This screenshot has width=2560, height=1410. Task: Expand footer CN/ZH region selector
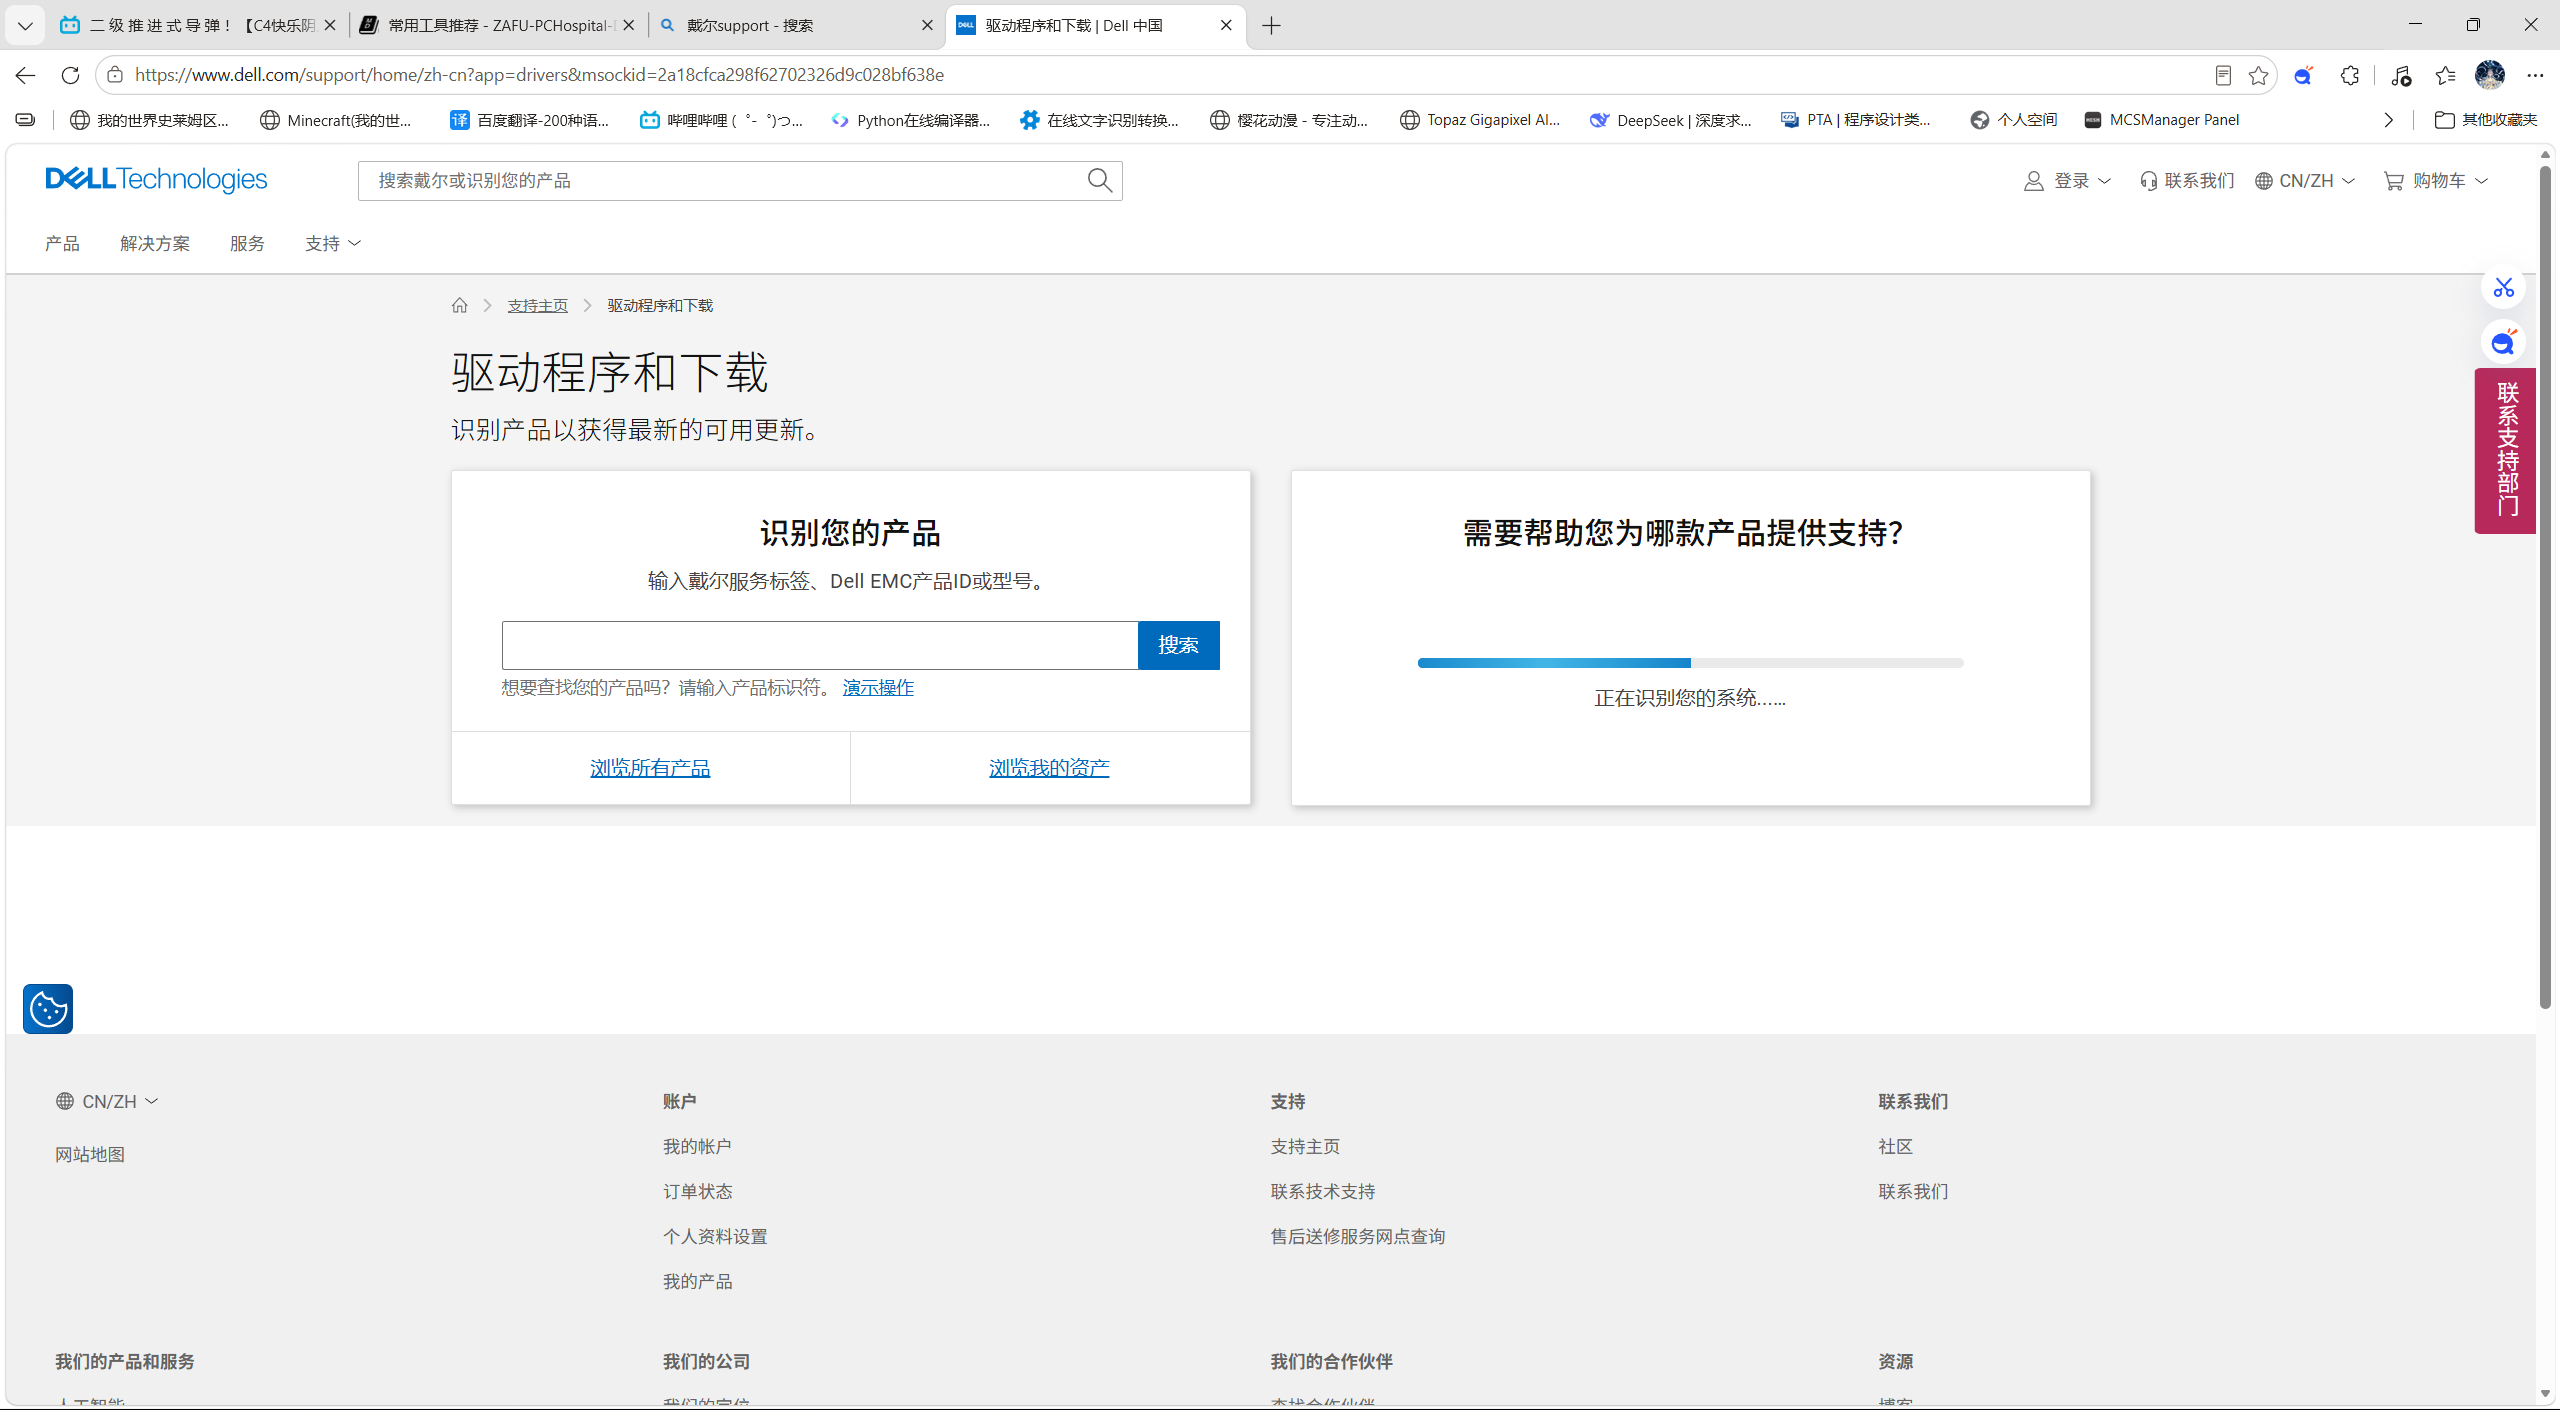click(107, 1101)
